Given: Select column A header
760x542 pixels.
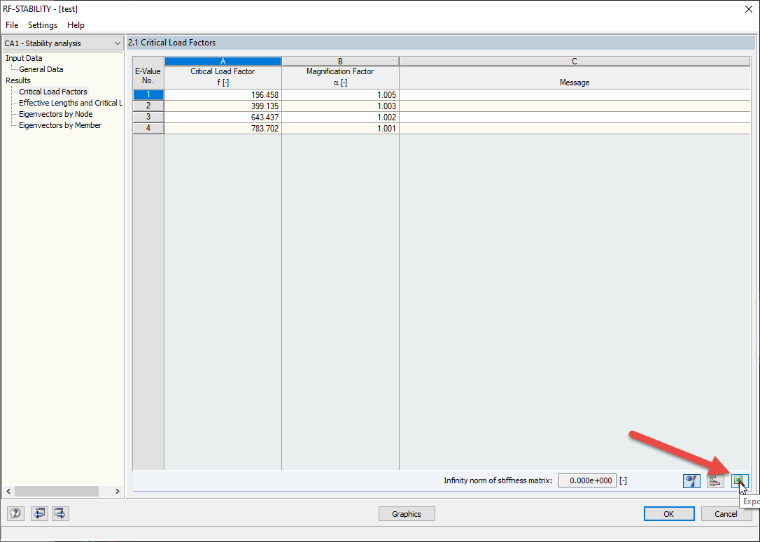Looking at the screenshot, I should [x=223, y=61].
